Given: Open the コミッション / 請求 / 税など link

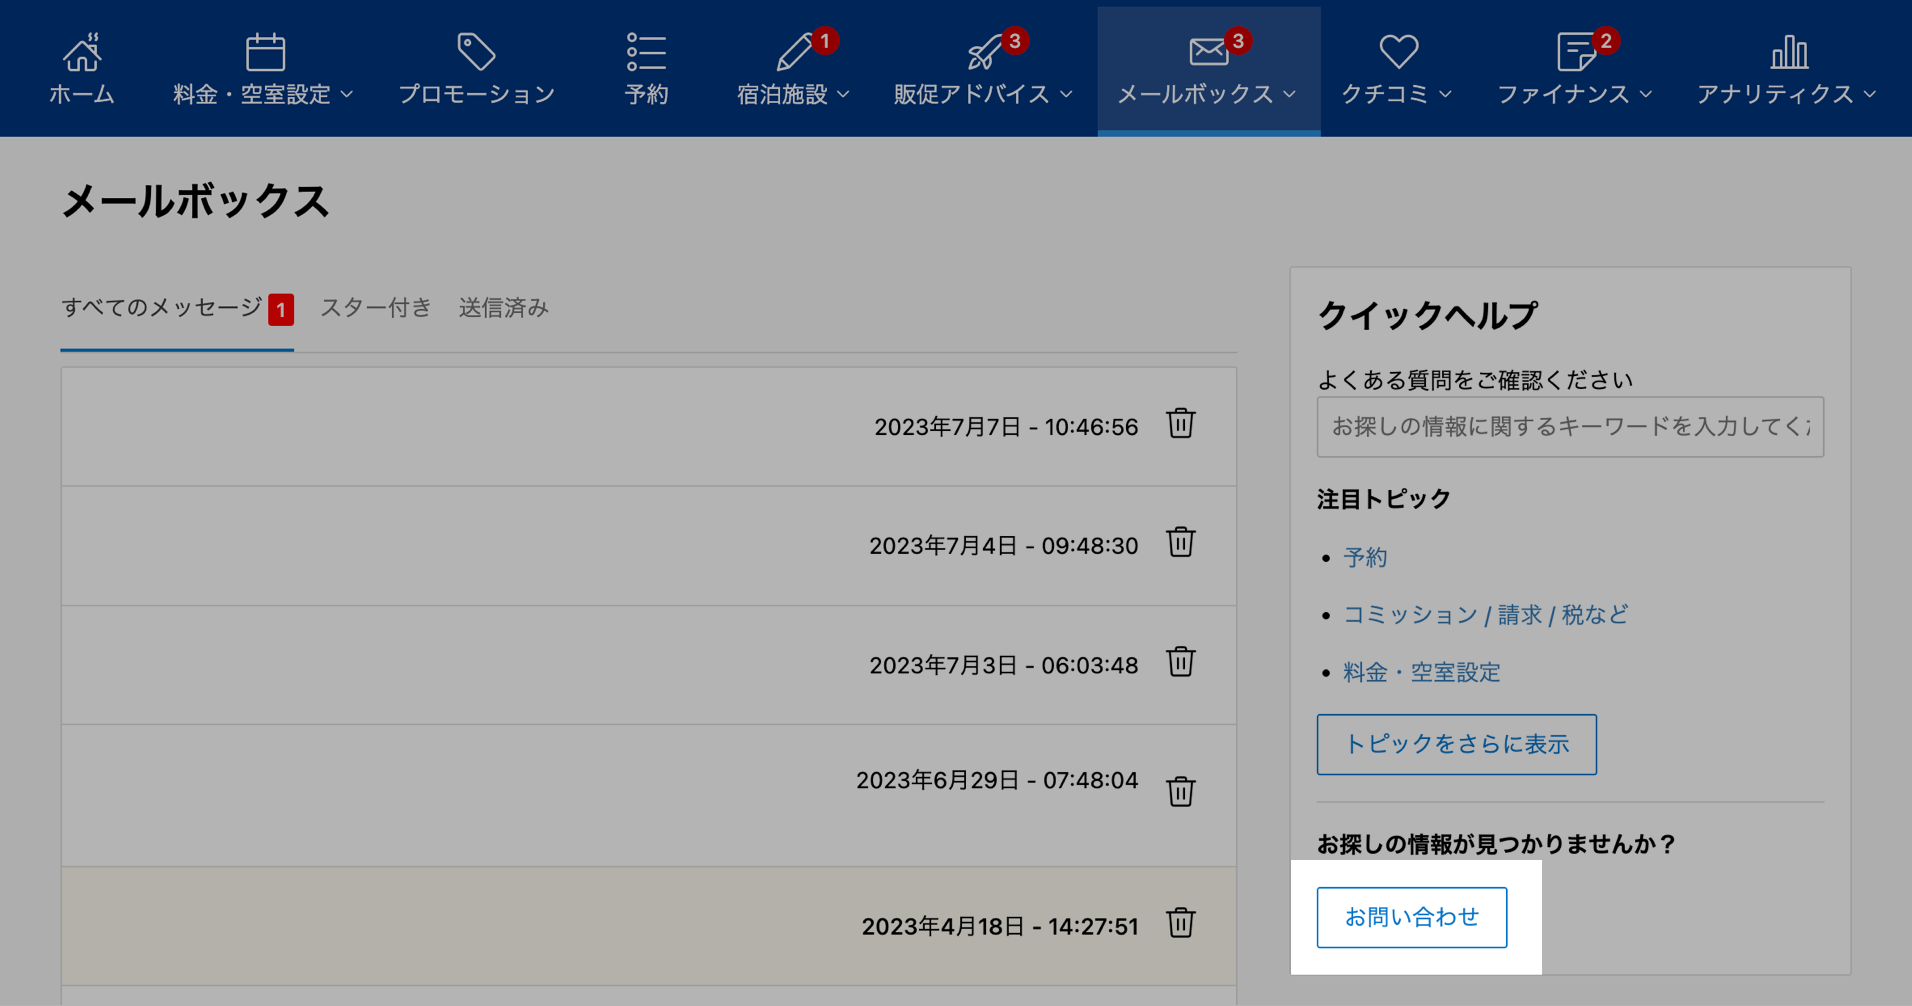Looking at the screenshot, I should 1485,615.
